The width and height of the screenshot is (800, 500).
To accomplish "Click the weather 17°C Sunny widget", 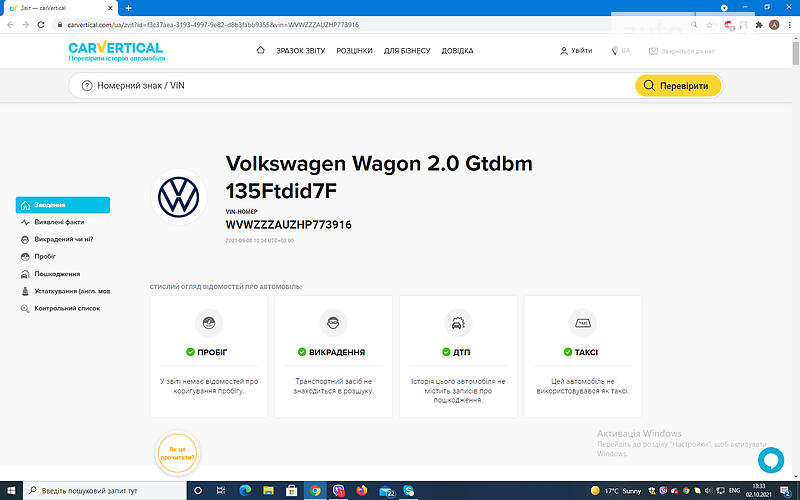I will pyautogui.click(x=616, y=491).
